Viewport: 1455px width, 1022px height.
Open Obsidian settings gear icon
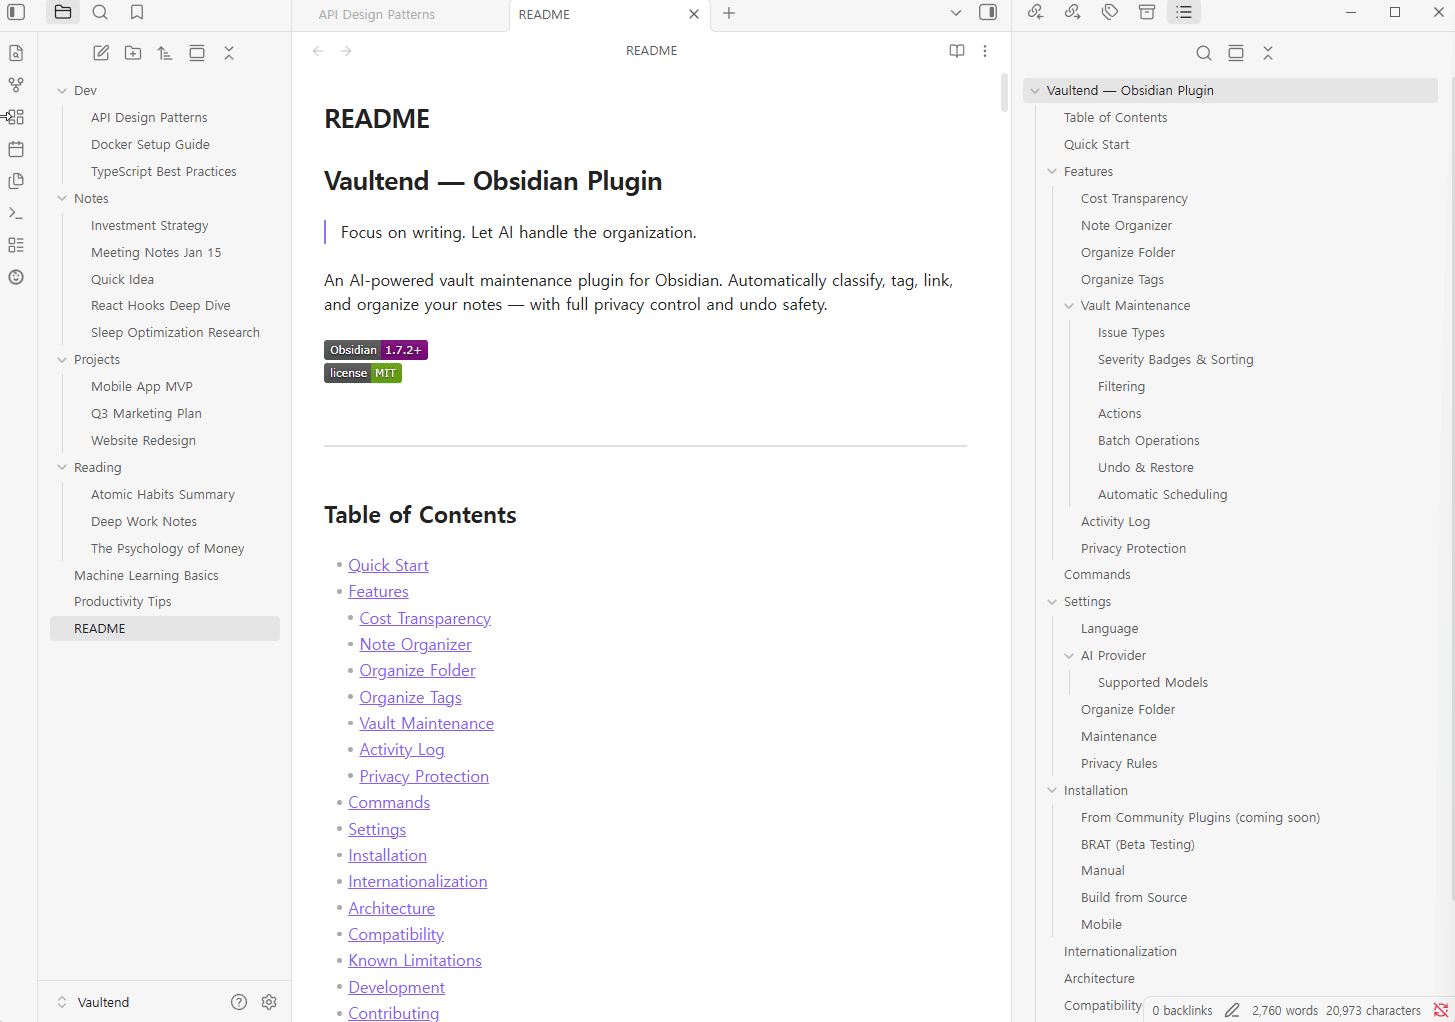(269, 1002)
